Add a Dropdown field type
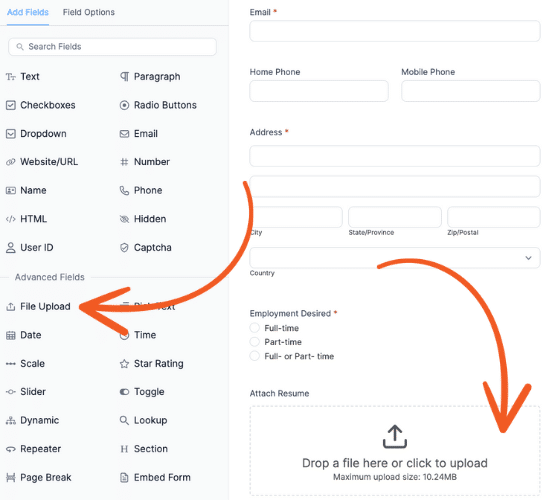 [x=36, y=134]
